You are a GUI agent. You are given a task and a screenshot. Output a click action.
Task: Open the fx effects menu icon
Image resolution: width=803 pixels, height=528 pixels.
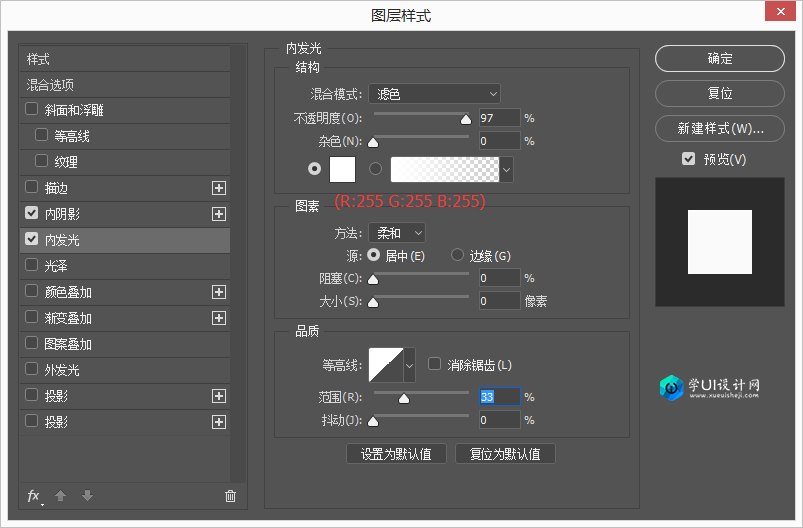[x=34, y=496]
